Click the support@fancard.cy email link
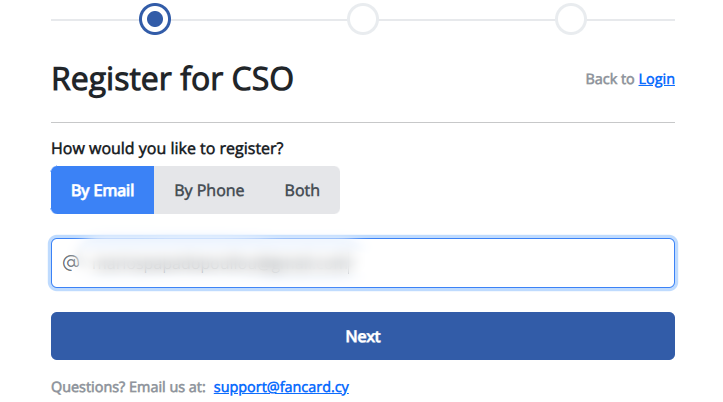Viewport: 723px width, 402px height. 281,387
